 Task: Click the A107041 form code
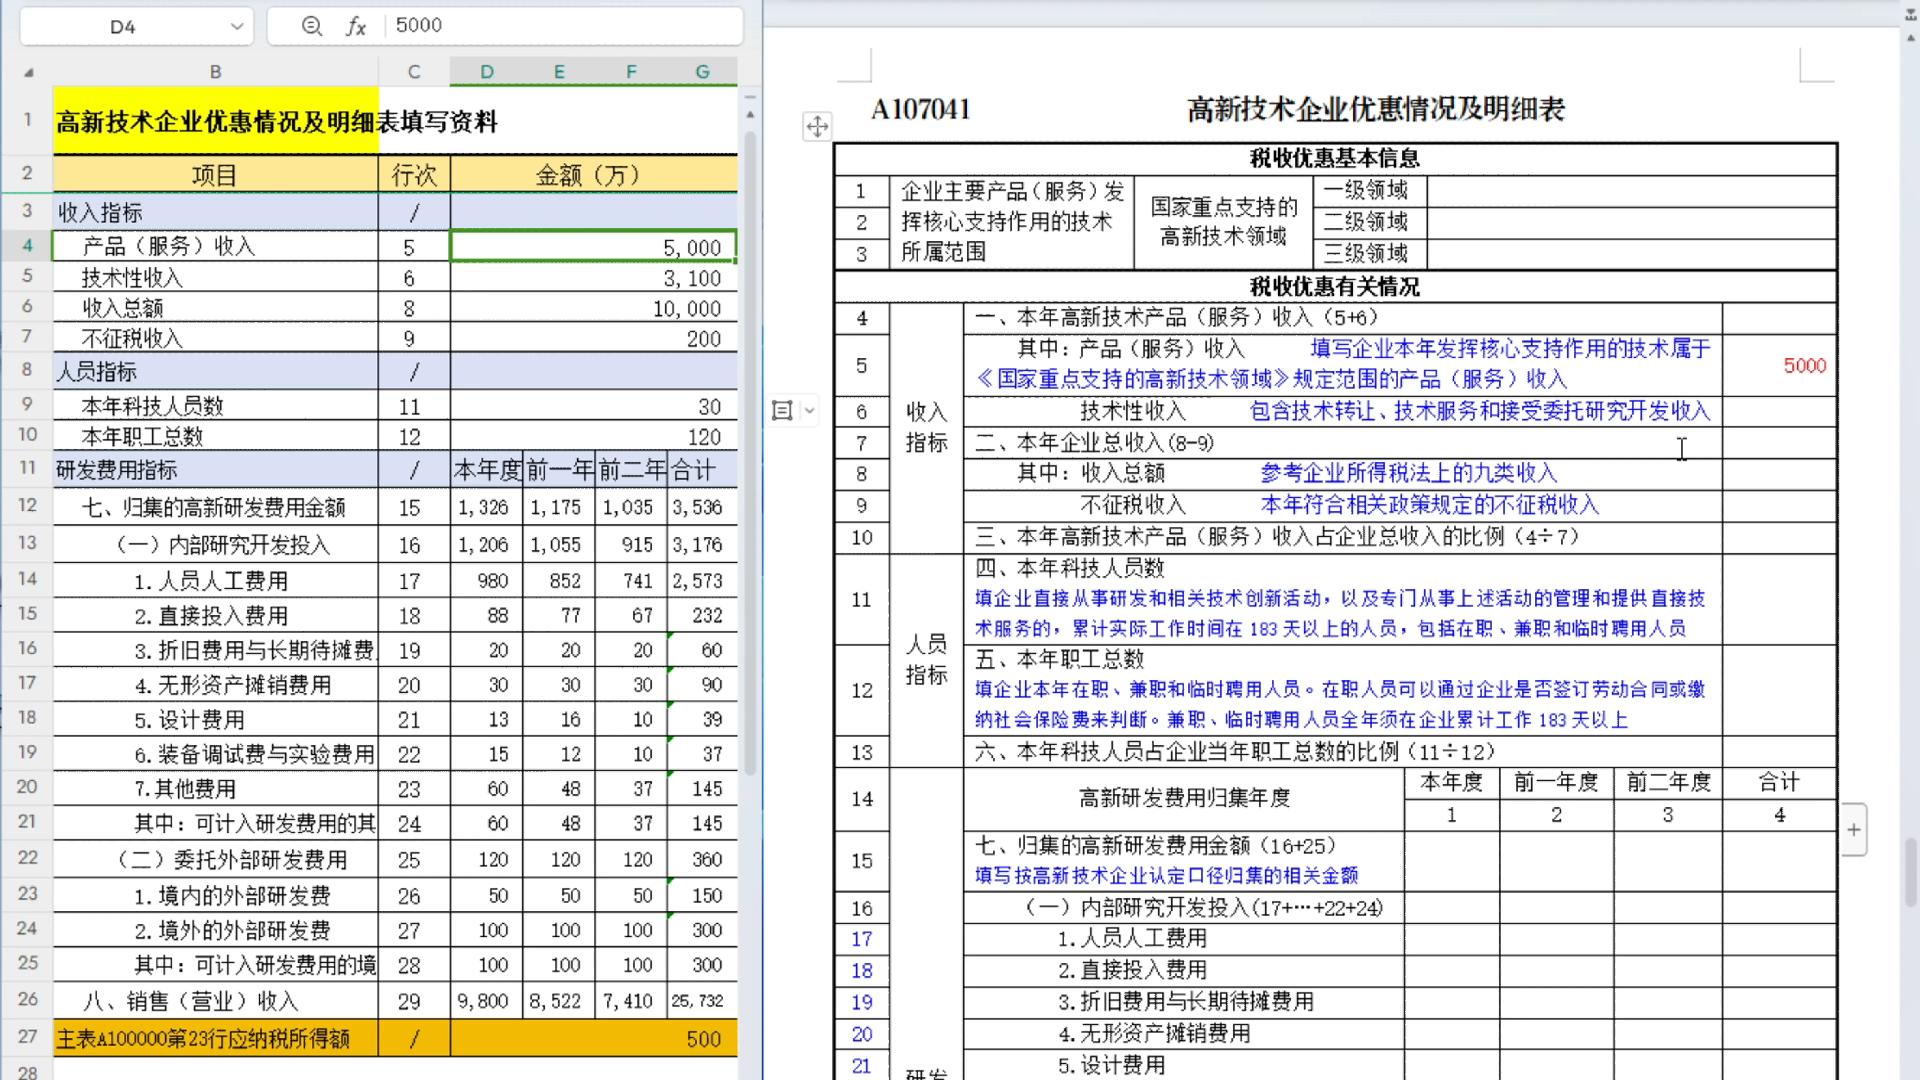click(x=921, y=109)
